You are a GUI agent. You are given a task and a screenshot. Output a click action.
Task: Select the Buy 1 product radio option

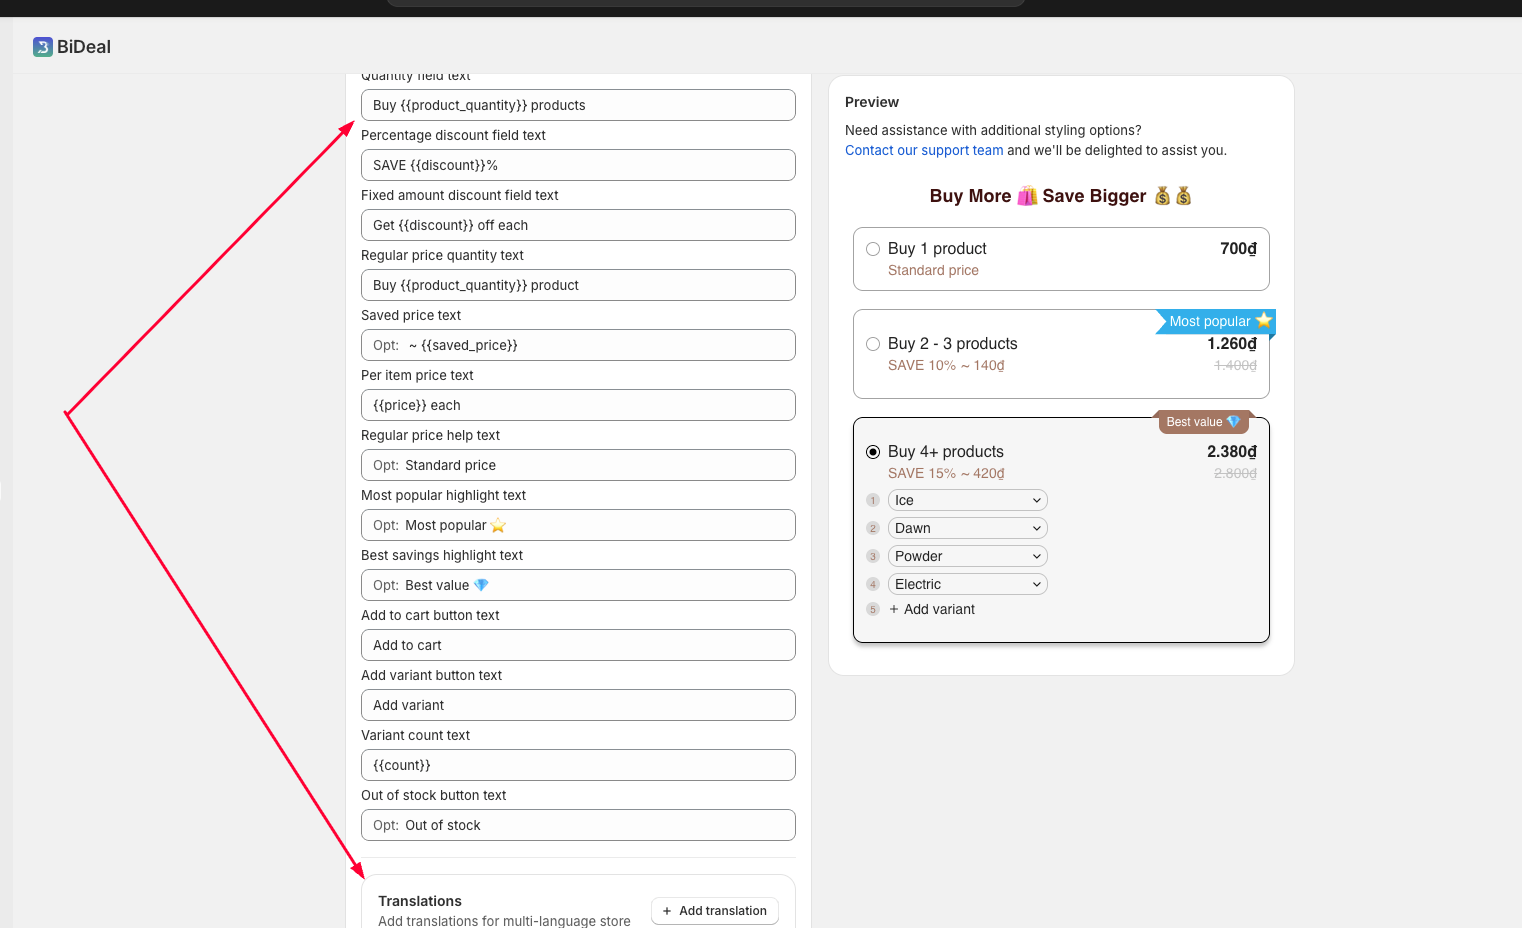click(x=873, y=249)
